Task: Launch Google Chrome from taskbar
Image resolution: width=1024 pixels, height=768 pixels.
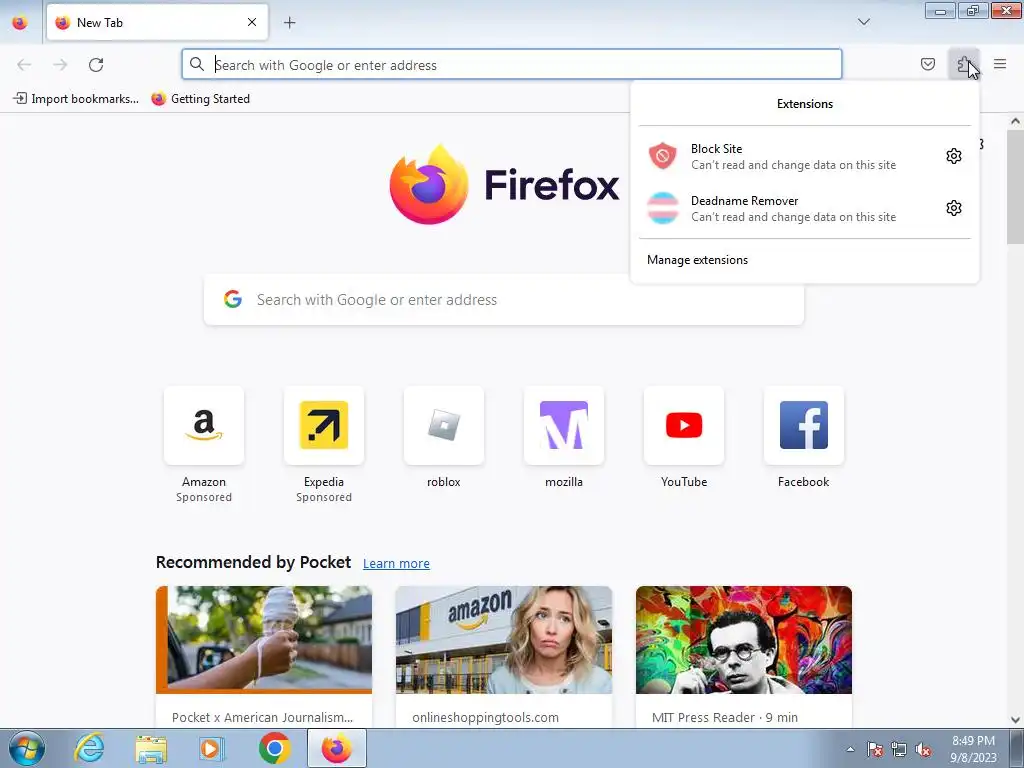Action: tap(274, 748)
